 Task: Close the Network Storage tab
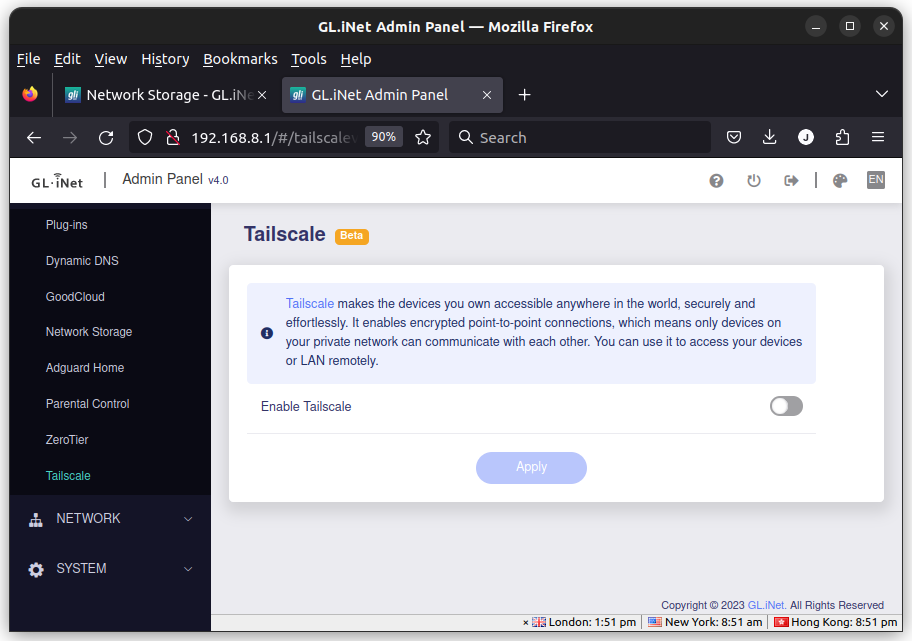tap(262, 95)
